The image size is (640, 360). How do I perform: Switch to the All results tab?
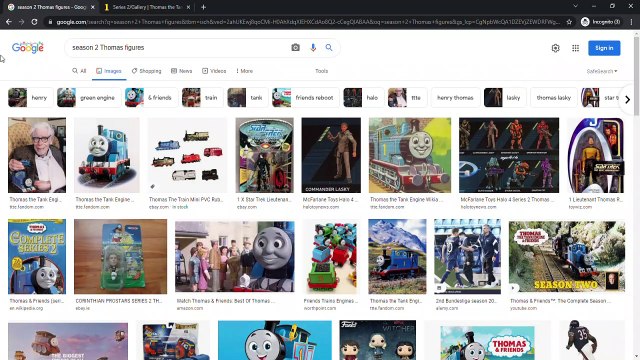pos(79,71)
